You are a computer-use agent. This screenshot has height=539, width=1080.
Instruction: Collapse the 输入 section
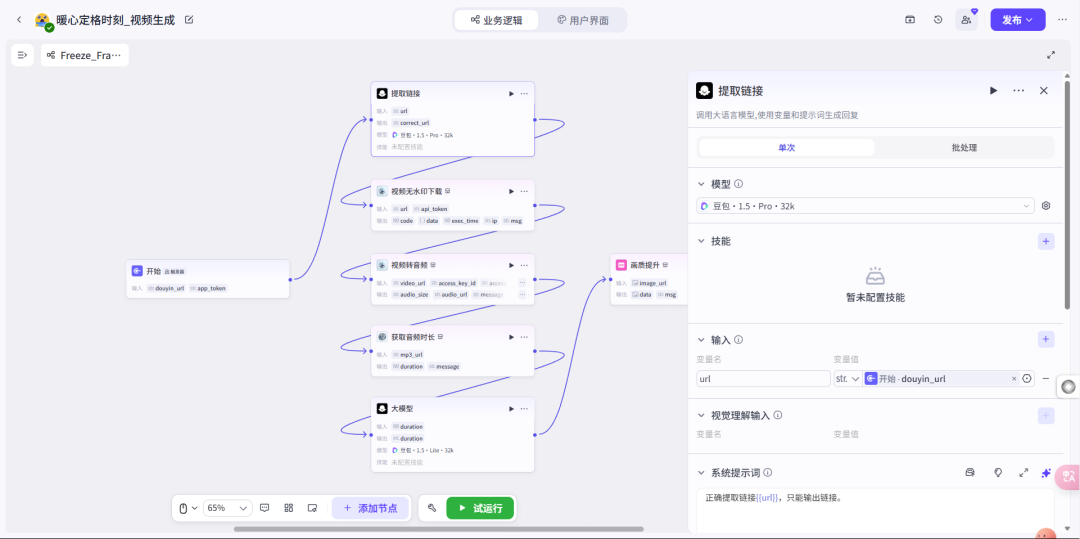pos(701,339)
